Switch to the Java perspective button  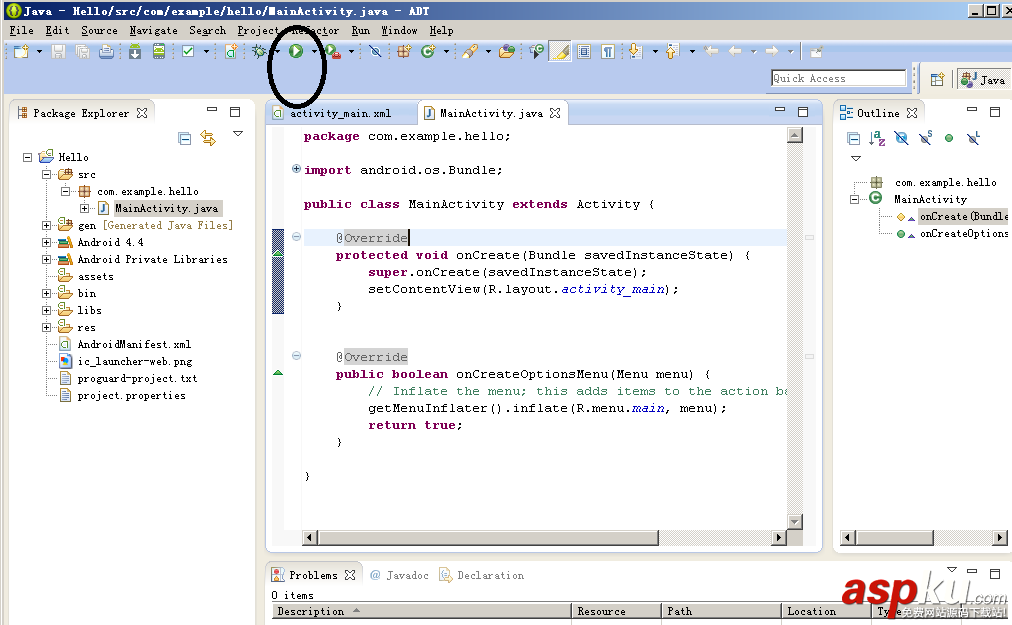click(982, 79)
